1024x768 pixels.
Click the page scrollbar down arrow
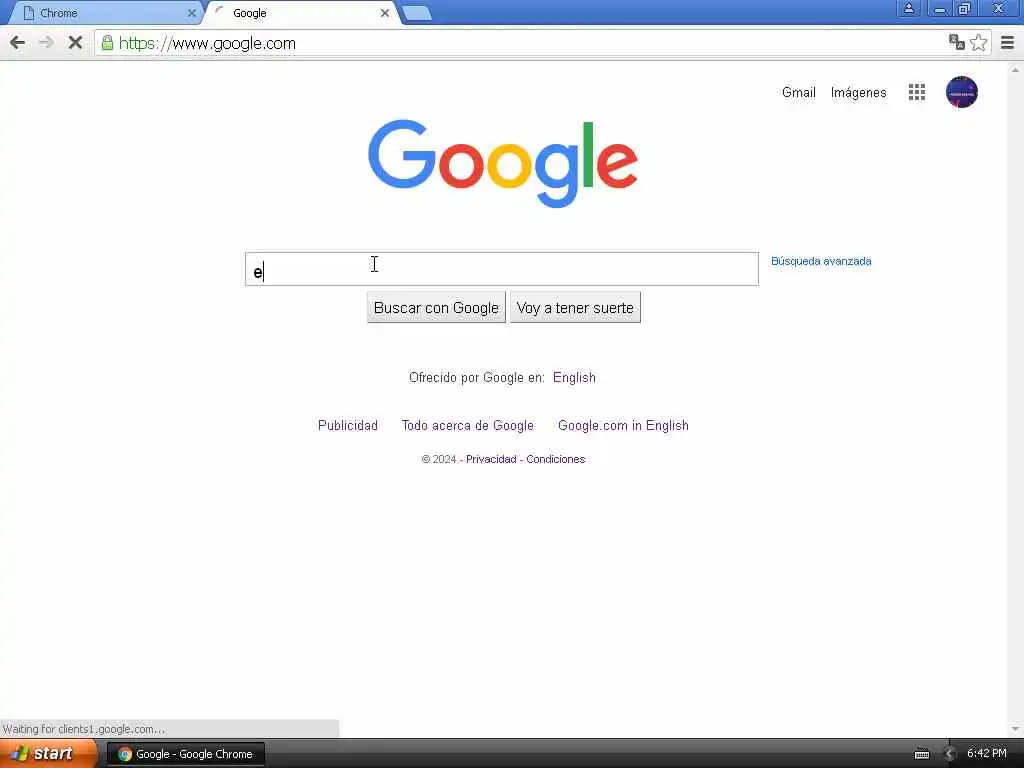click(x=1015, y=729)
